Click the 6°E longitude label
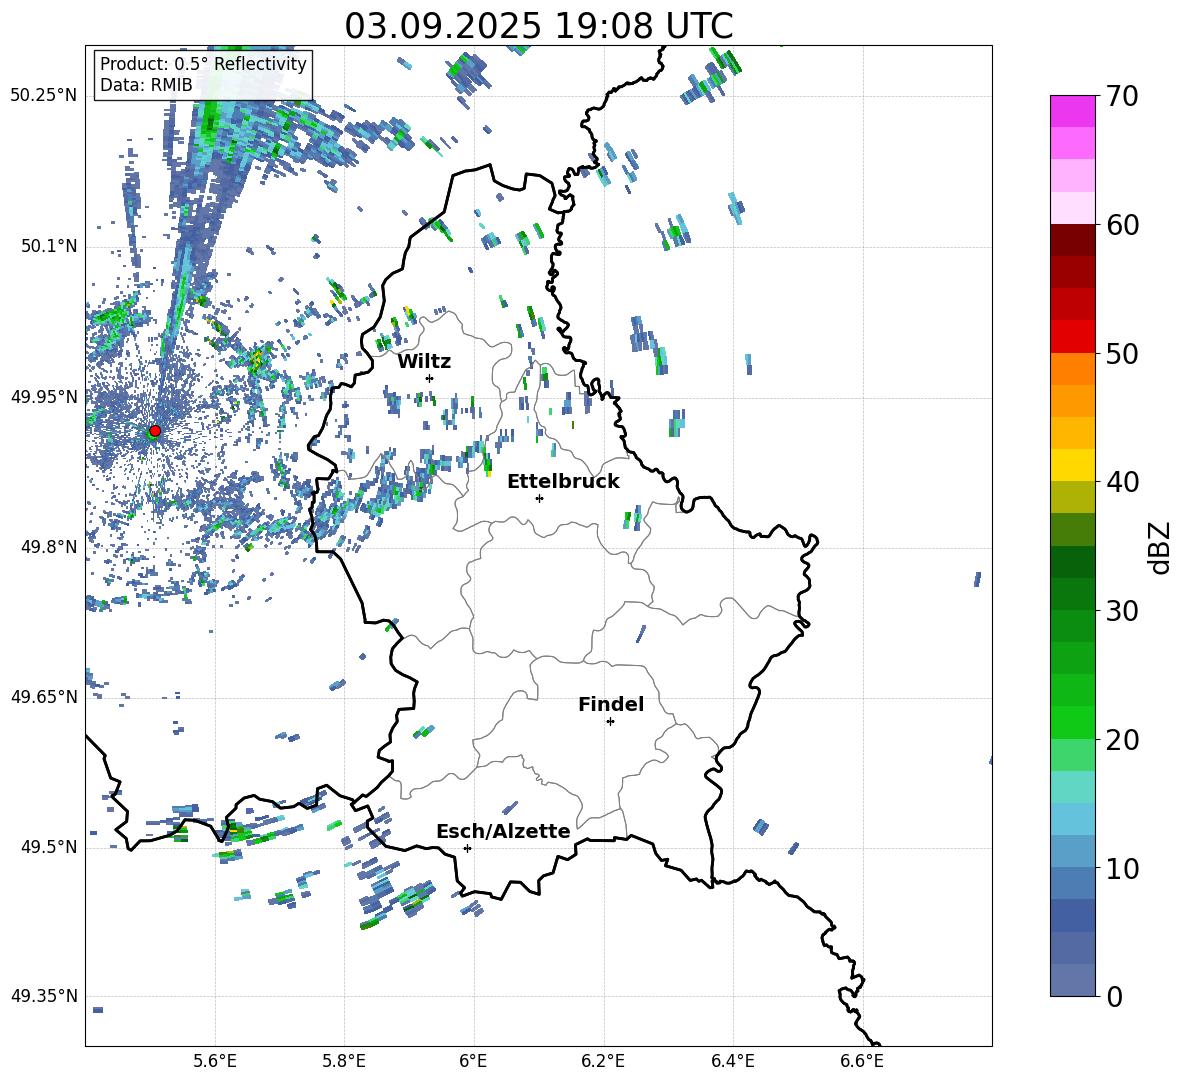The height and width of the screenshot is (1081, 1184). coord(473,1061)
